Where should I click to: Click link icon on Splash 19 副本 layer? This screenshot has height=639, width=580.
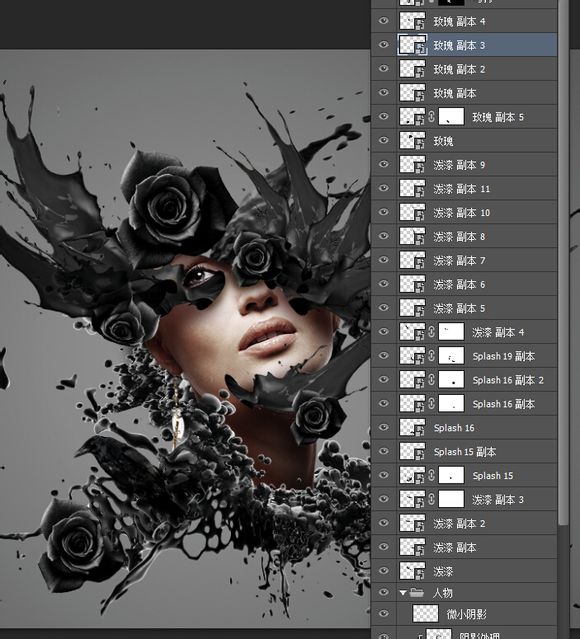(x=431, y=356)
